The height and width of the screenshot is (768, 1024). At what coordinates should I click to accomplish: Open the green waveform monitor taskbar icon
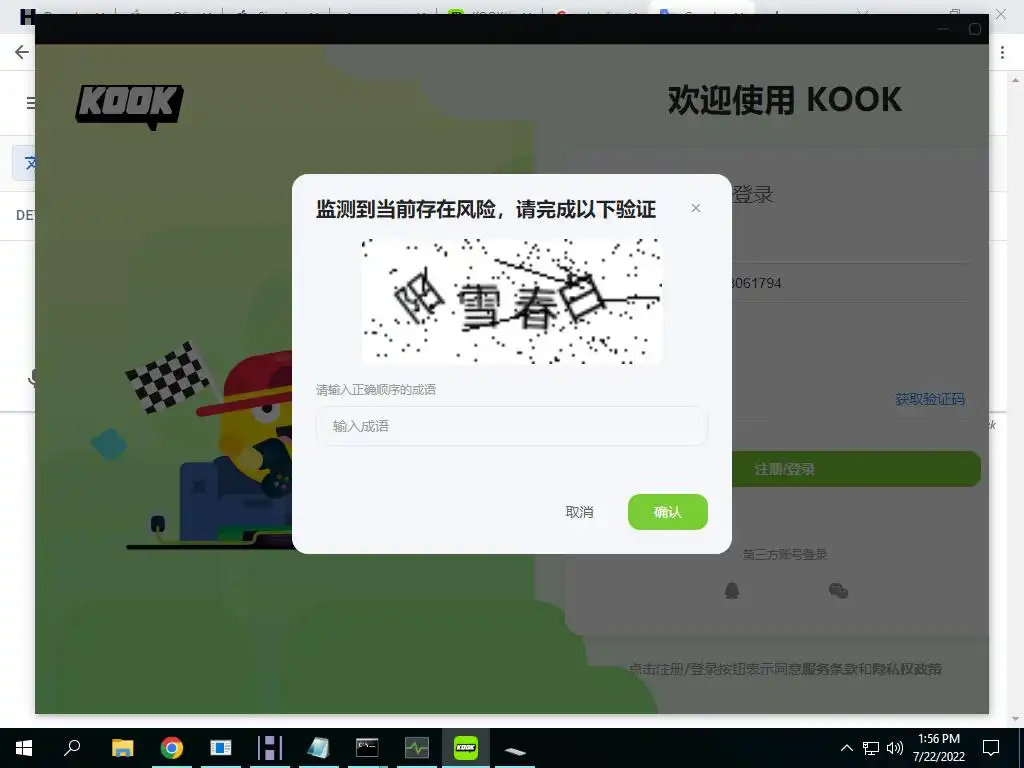pyautogui.click(x=417, y=748)
